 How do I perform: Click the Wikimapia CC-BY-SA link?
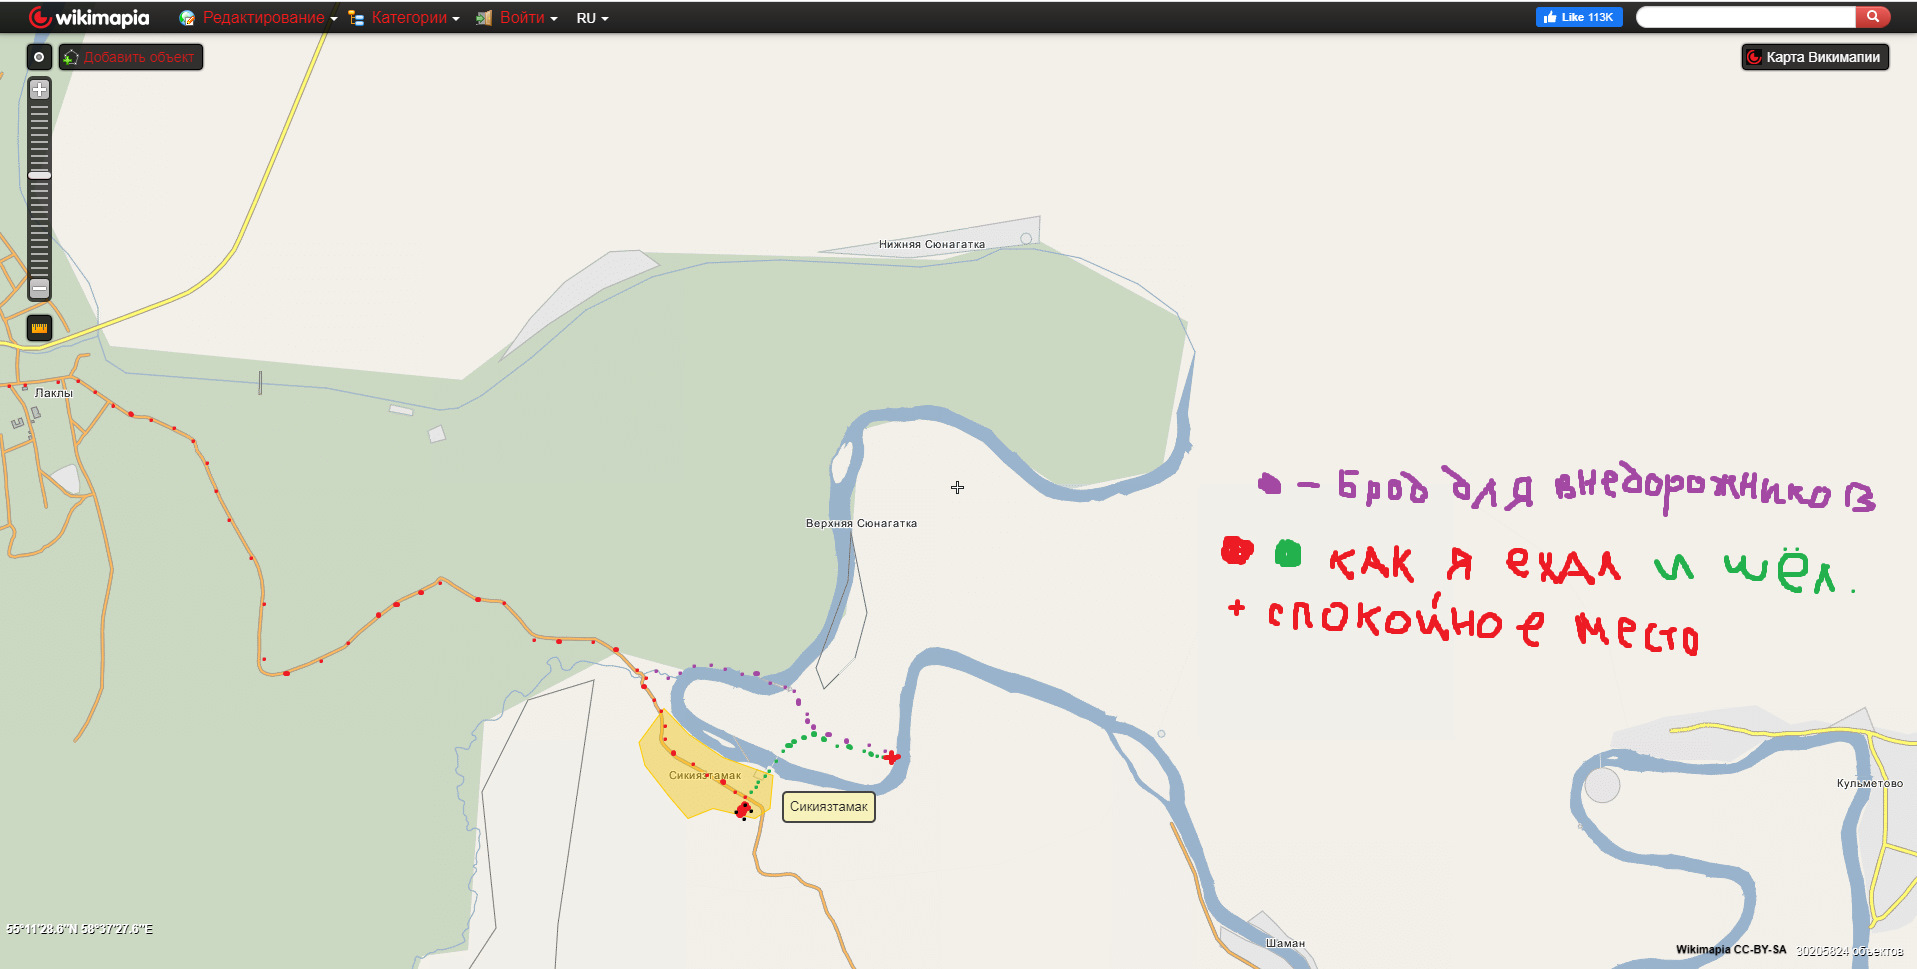click(1731, 950)
